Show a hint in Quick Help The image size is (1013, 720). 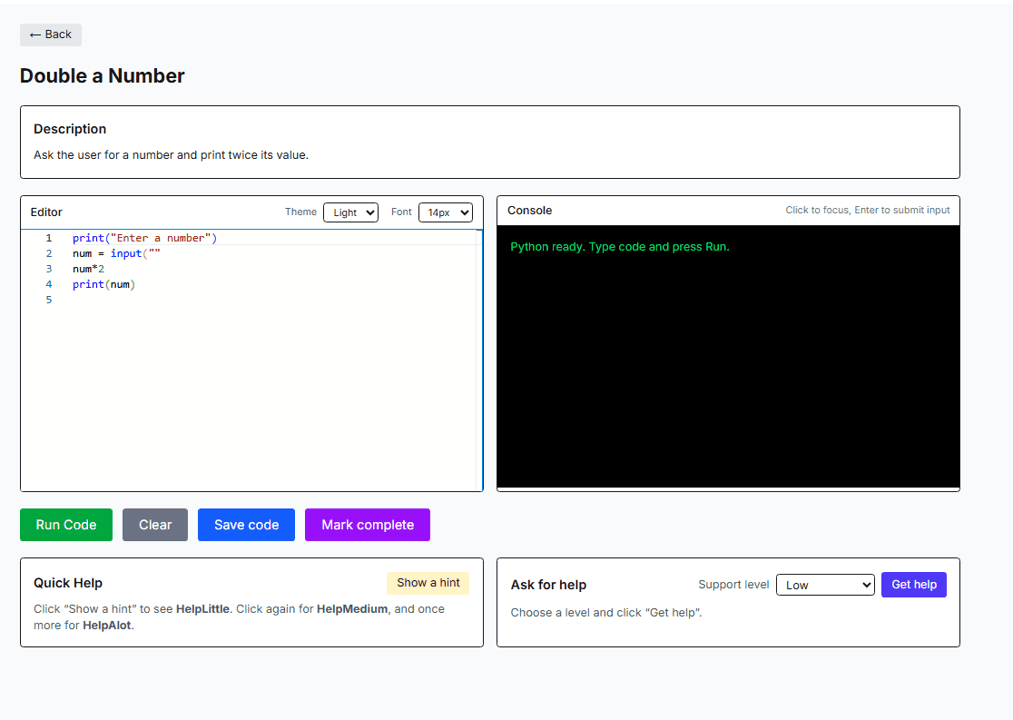(428, 583)
